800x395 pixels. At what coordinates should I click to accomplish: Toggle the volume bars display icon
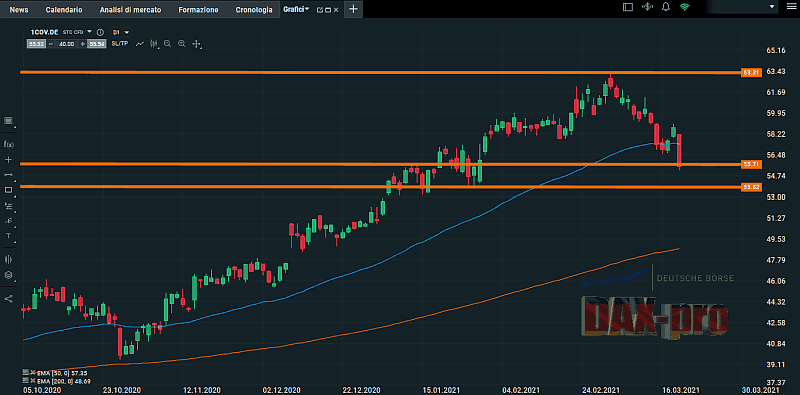[8, 259]
